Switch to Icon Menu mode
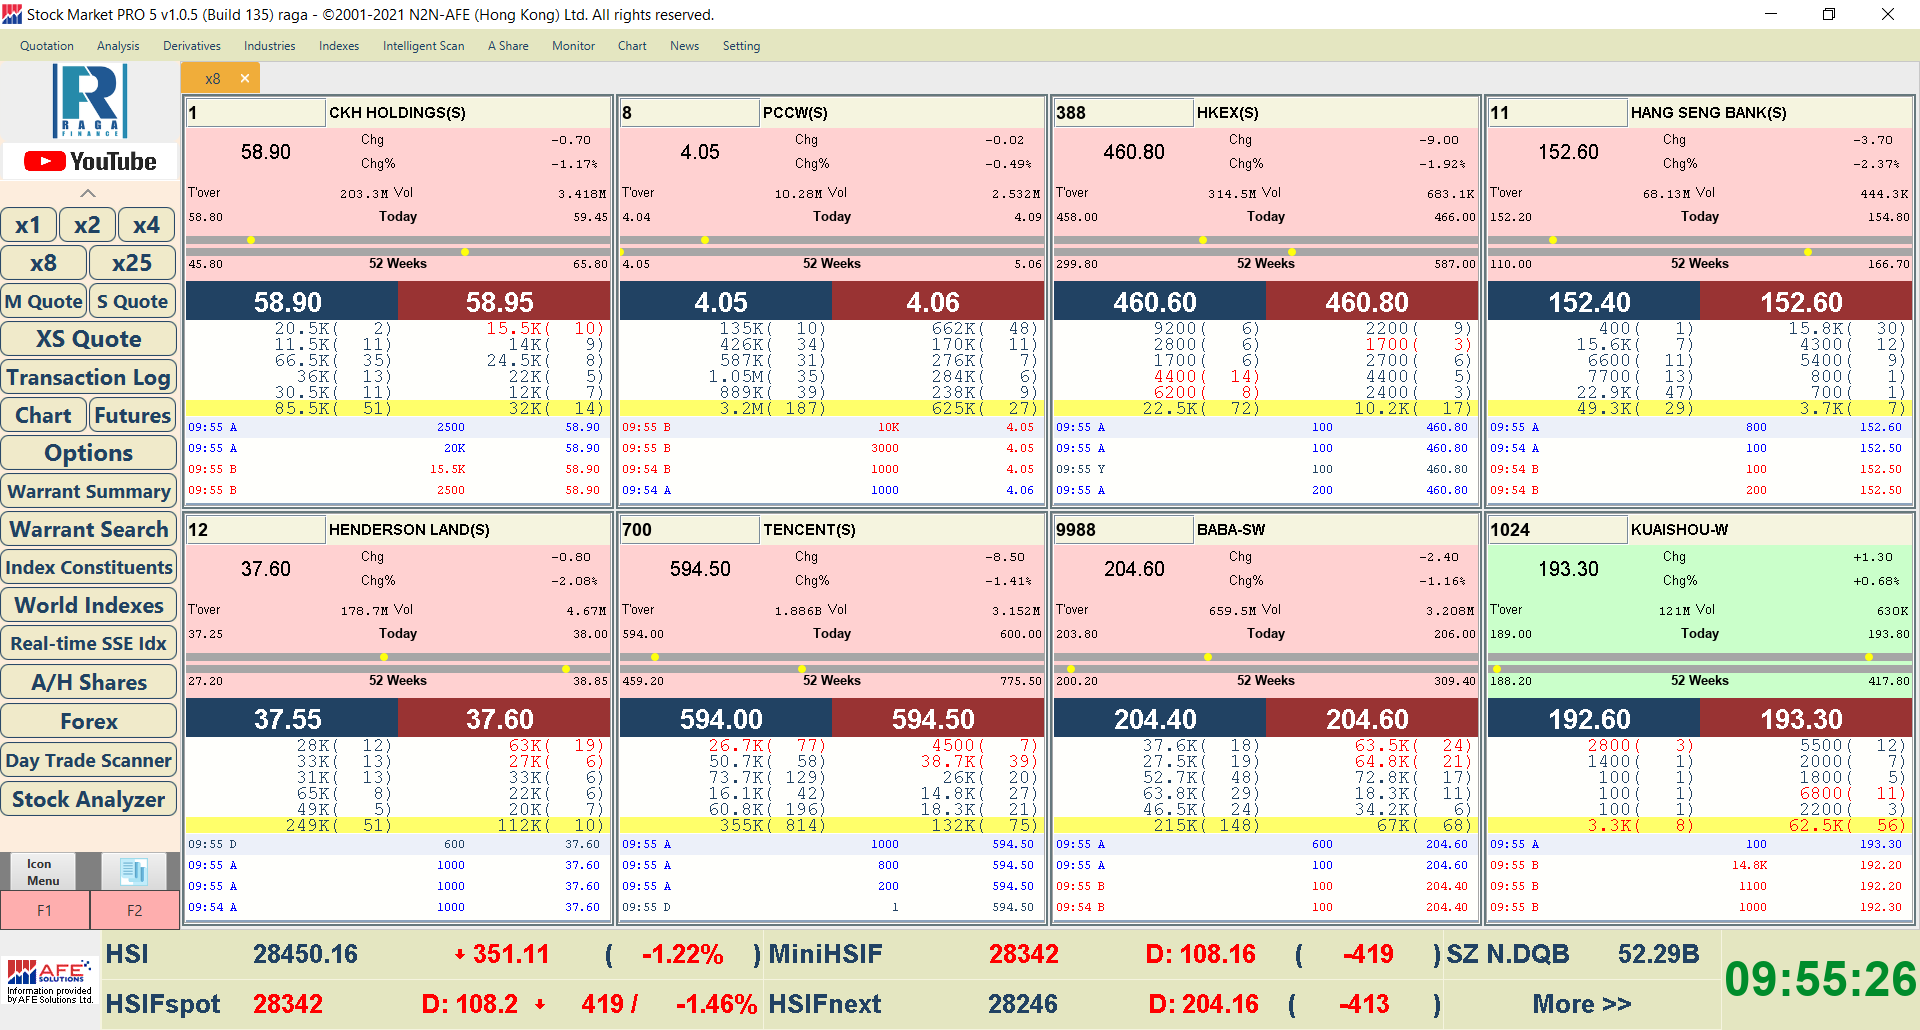Viewport: 1920px width, 1030px height. 43,872
